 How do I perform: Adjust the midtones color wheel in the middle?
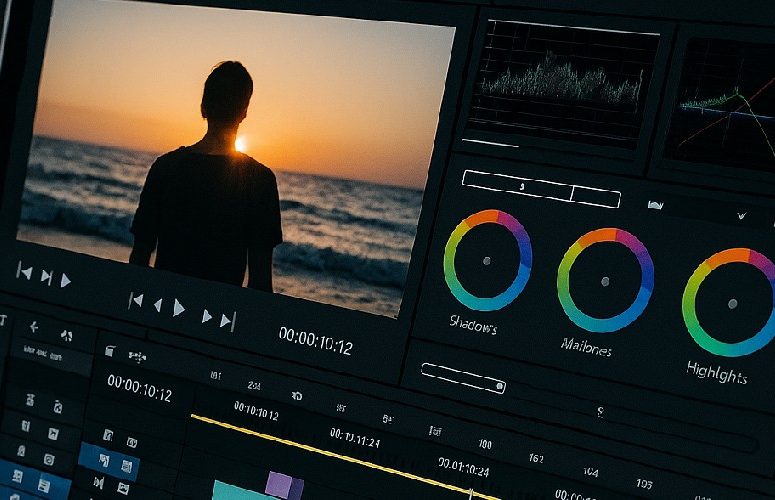pyautogui.click(x=605, y=281)
